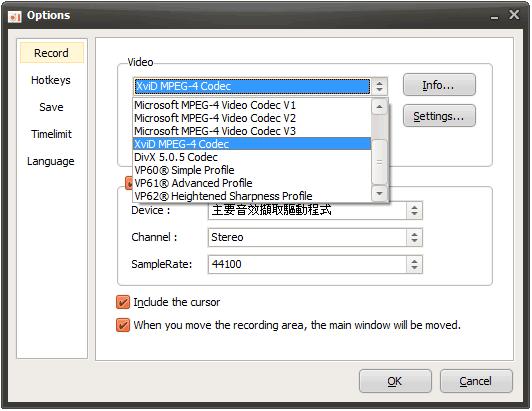This screenshot has width=532, height=411.
Task: Switch to the Hotkeys tab
Action: pos(51,80)
